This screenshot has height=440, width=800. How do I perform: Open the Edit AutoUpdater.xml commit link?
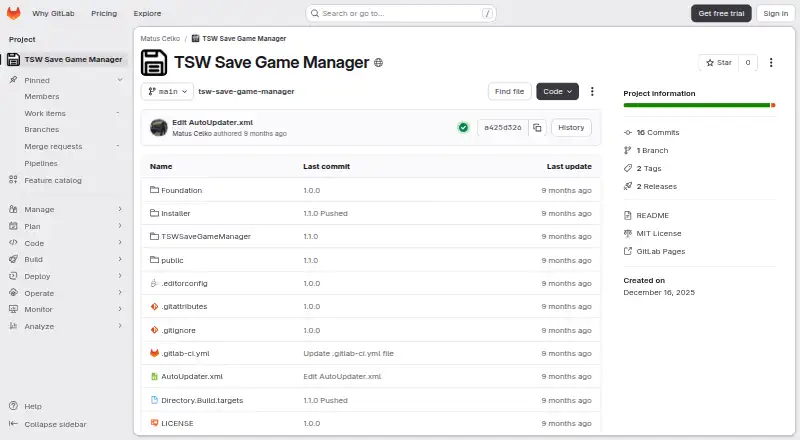(212, 123)
